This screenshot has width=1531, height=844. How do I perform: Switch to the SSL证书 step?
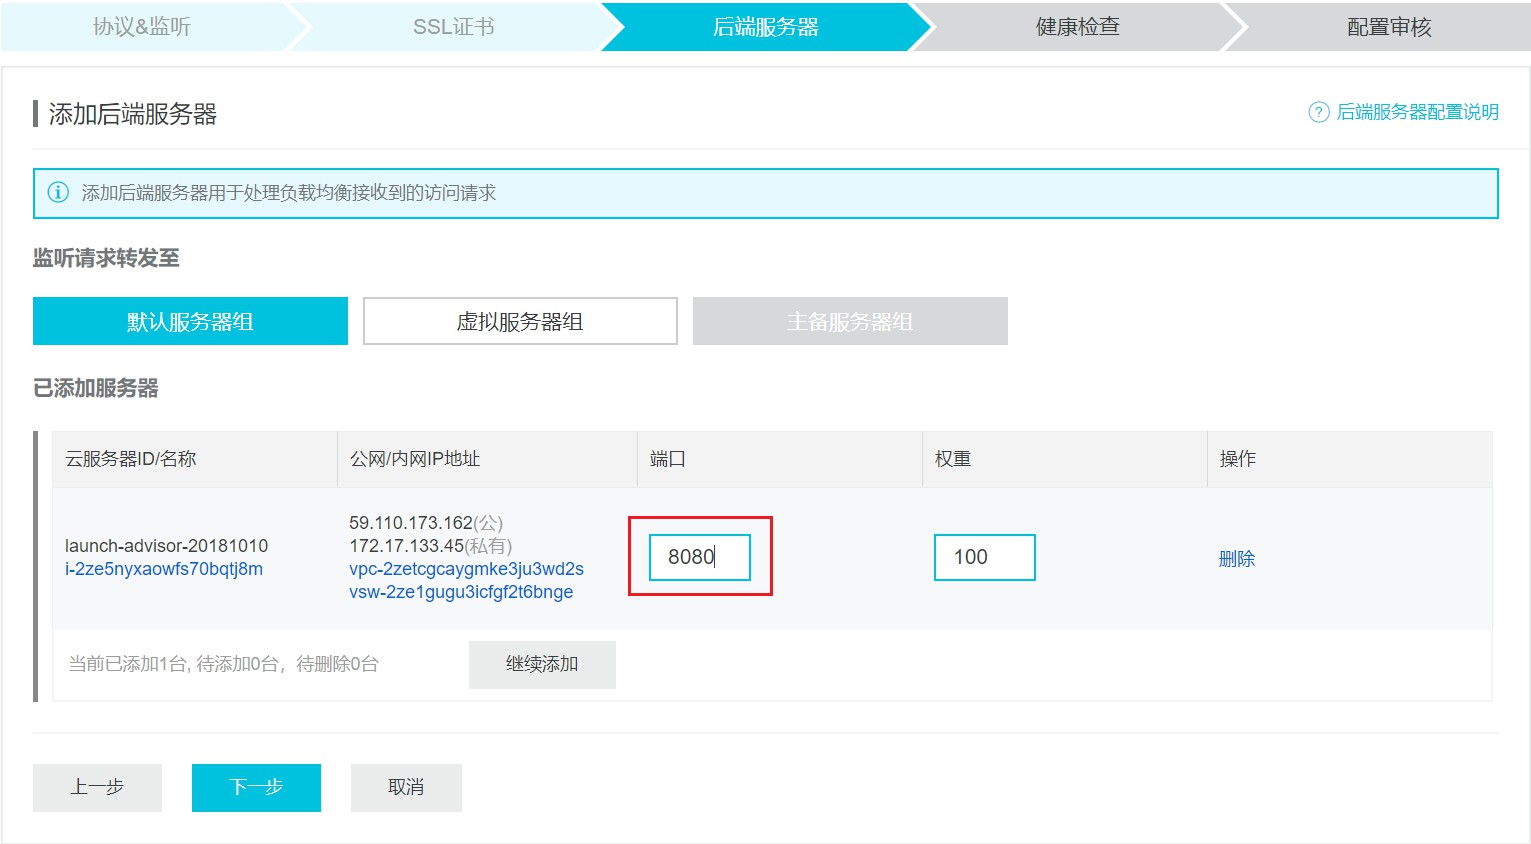point(453,27)
